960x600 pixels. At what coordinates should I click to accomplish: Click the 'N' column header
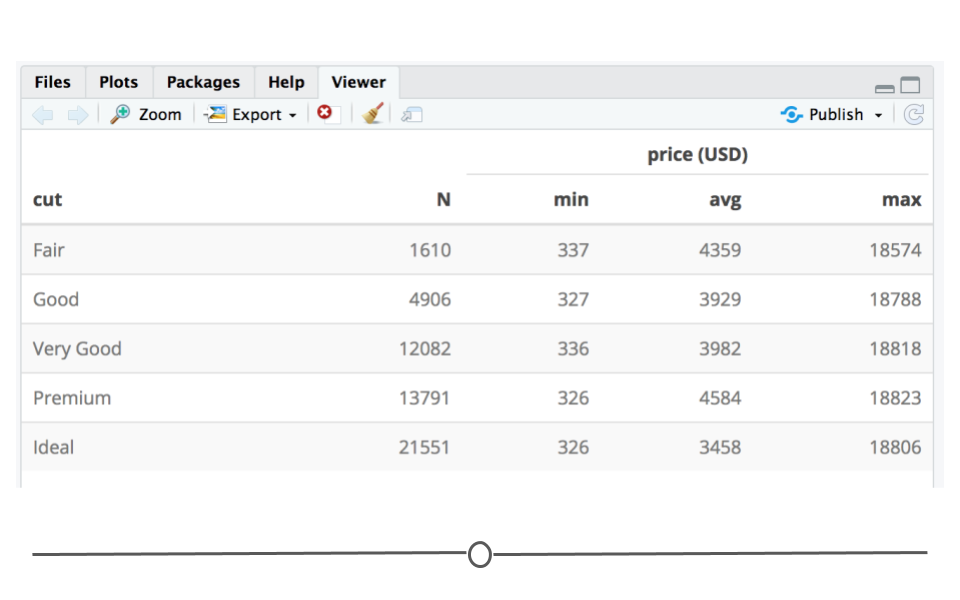click(x=443, y=200)
